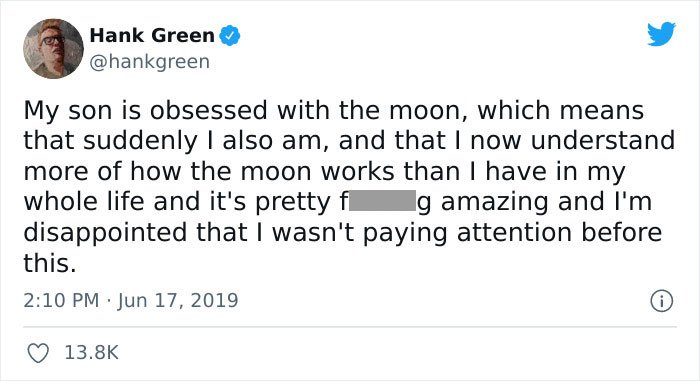Open the @hankgreen handle link

pos(150,62)
